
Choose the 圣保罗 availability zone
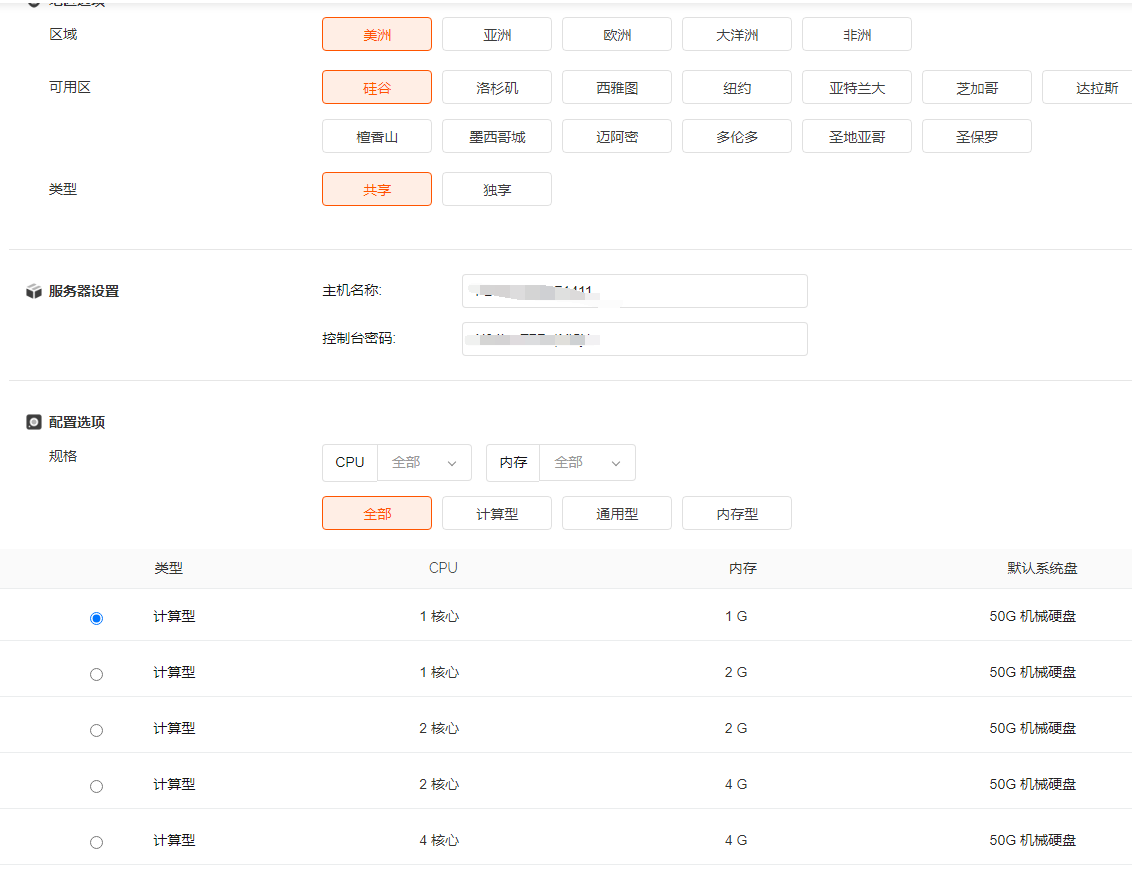[x=977, y=137]
